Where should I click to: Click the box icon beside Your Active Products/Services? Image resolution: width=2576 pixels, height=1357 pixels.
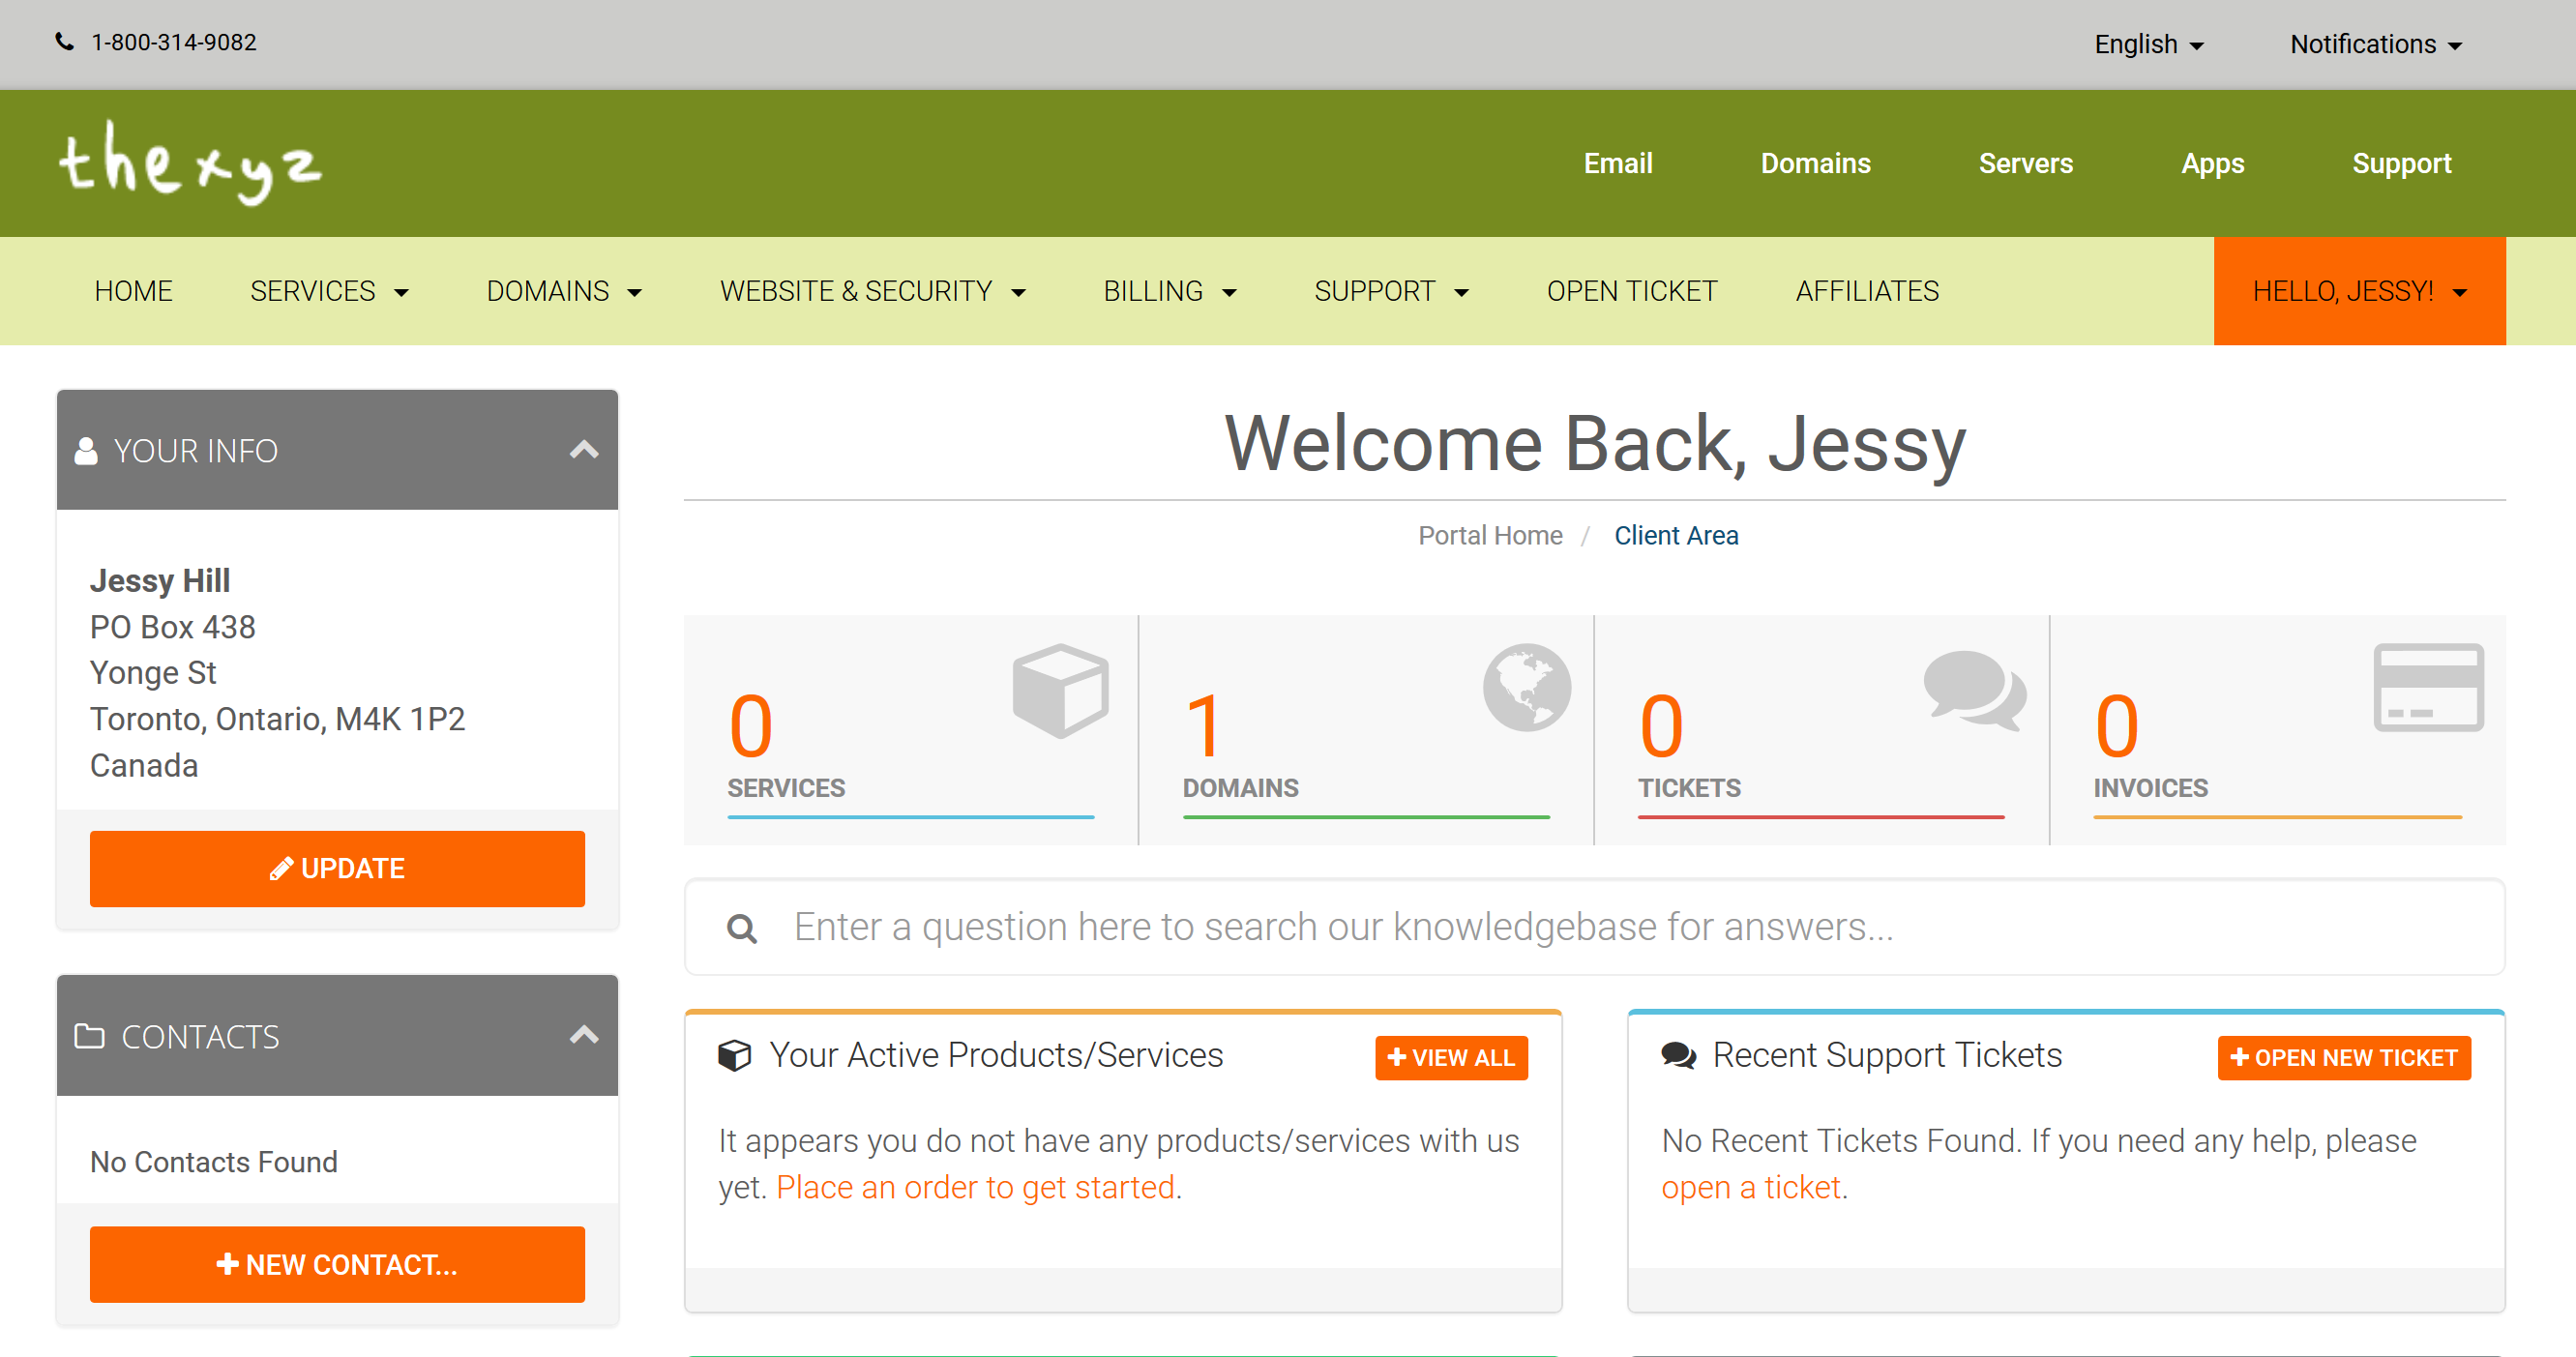[734, 1054]
